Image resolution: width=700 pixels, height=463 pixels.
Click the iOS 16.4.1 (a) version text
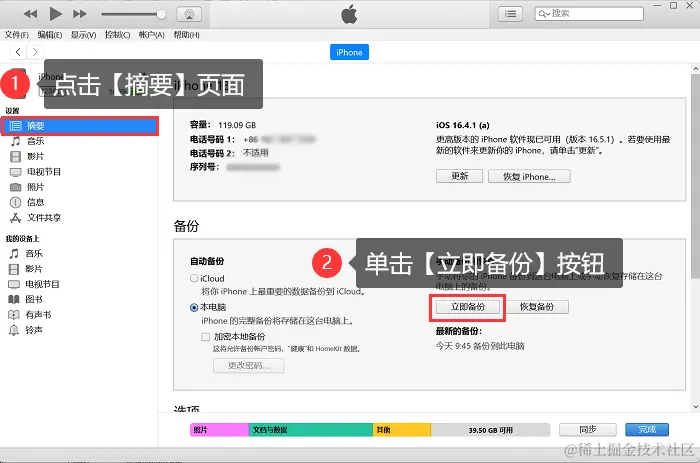click(462, 125)
